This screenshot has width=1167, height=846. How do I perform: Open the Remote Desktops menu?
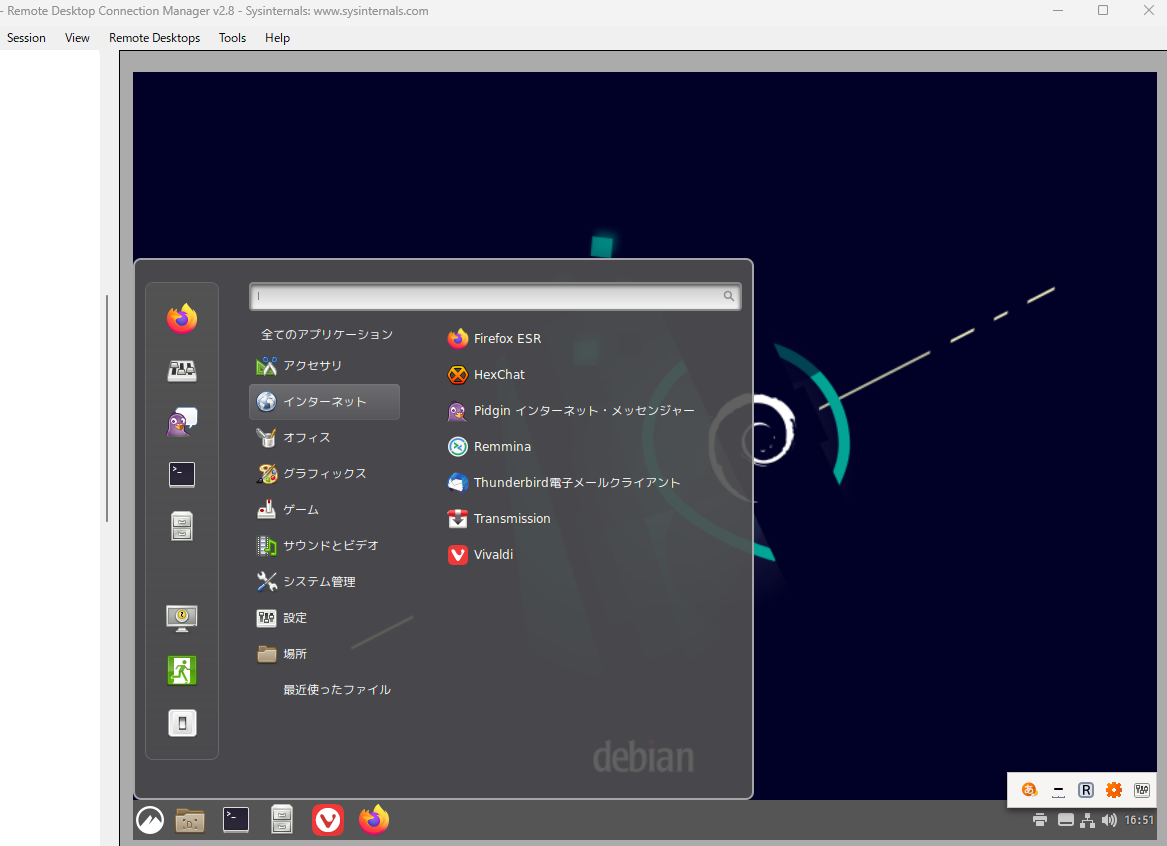154,38
